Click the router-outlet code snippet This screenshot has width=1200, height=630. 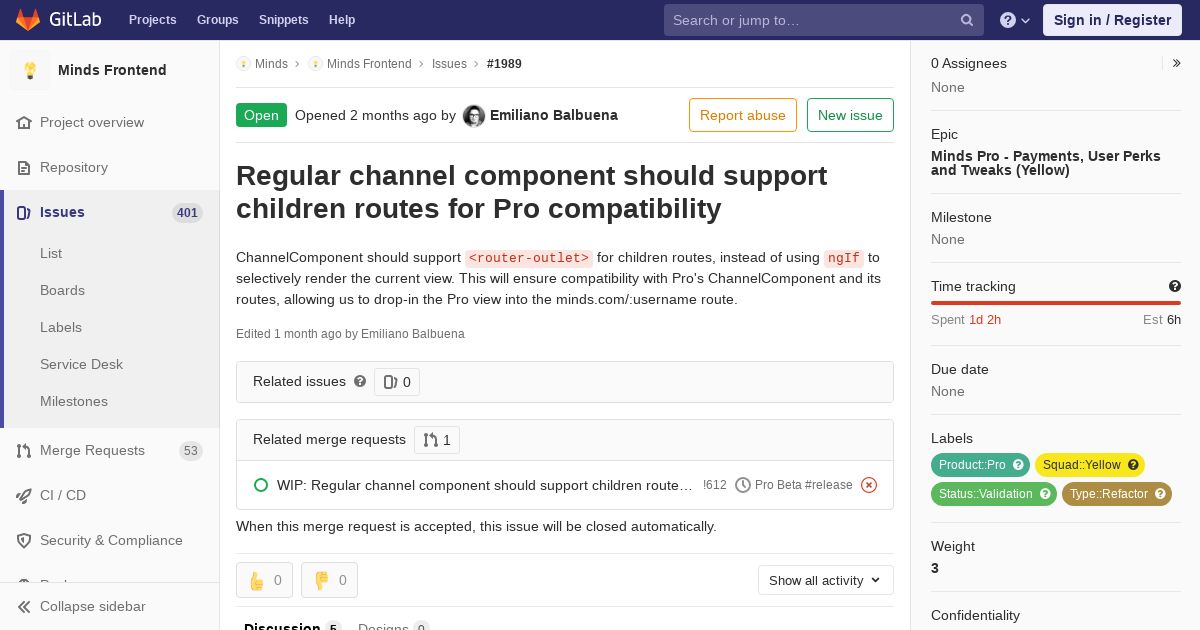tap(529, 258)
